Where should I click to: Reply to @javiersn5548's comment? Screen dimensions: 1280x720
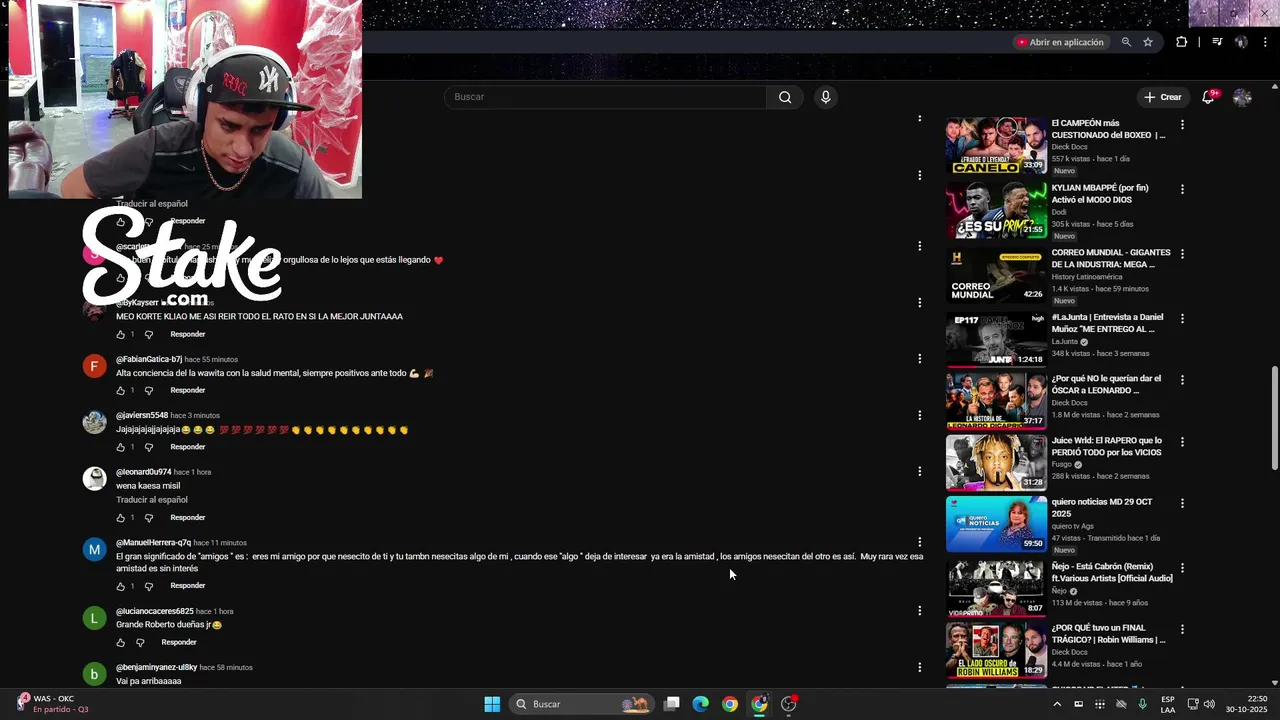[x=187, y=447]
